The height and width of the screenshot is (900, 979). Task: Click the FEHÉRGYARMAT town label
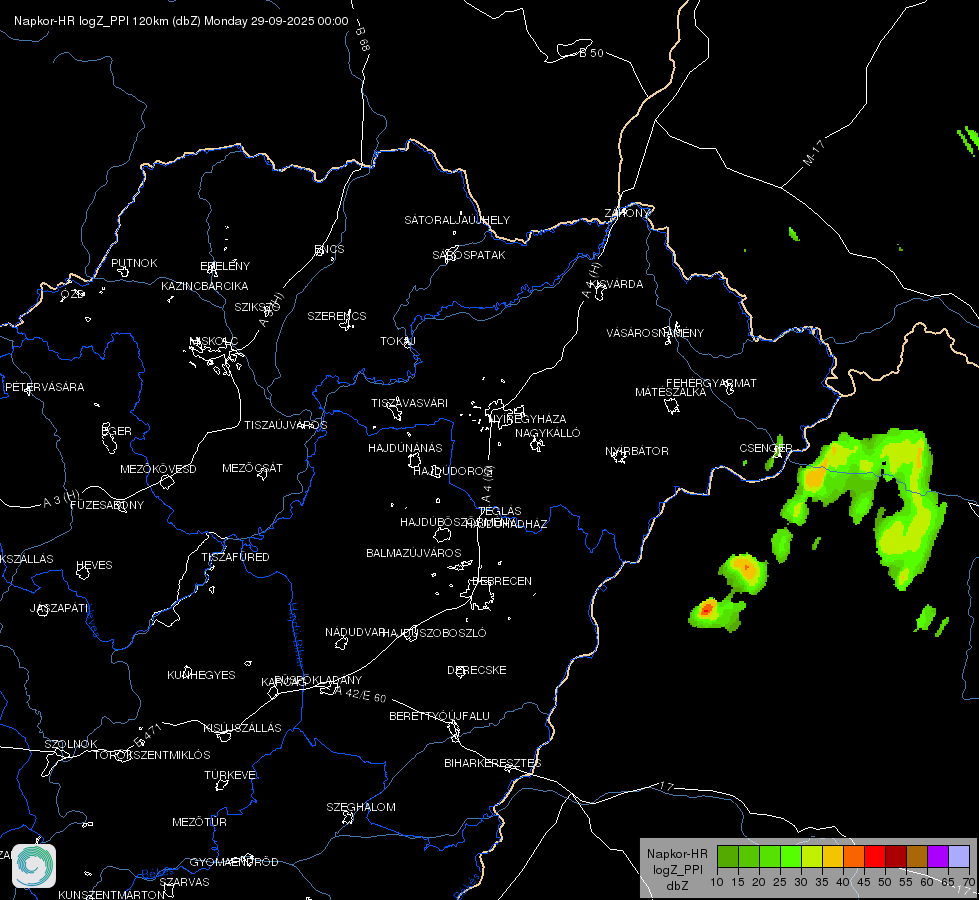point(711,383)
